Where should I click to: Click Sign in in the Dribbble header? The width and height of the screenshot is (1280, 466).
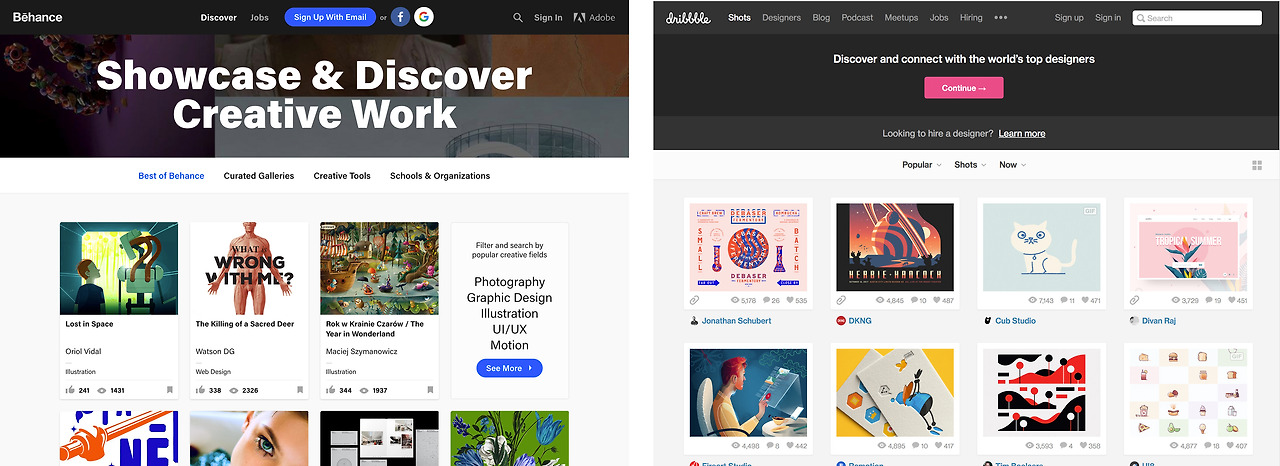[1108, 18]
